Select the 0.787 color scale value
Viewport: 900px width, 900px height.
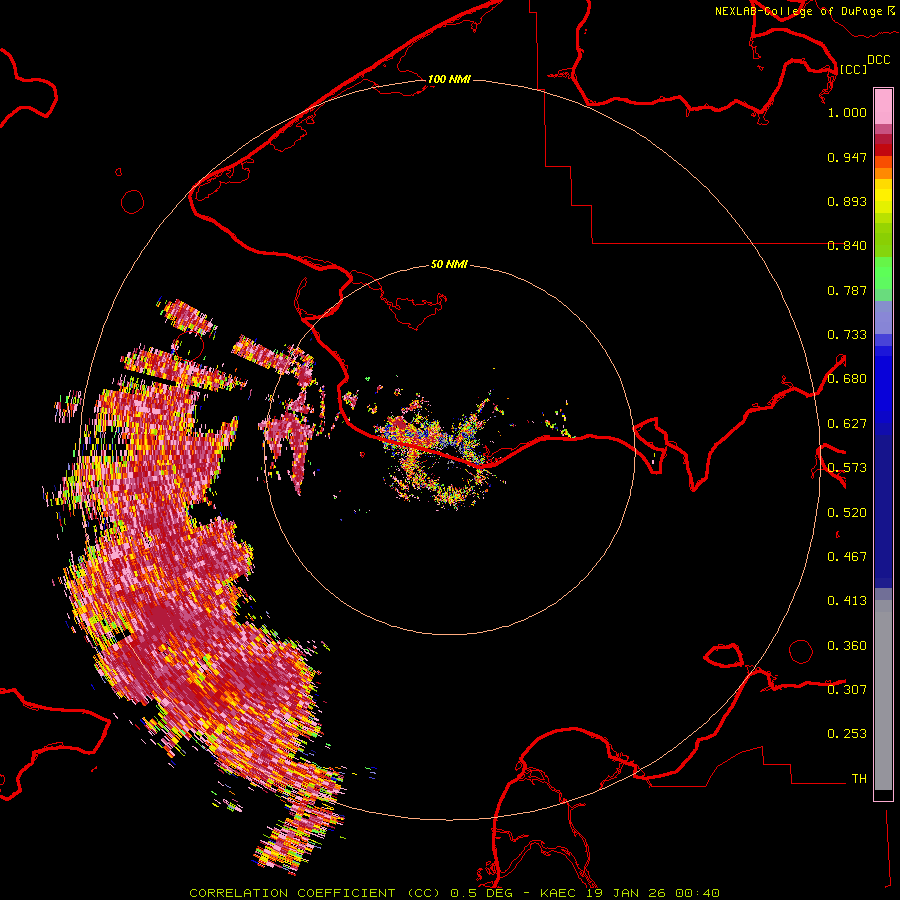(x=847, y=290)
